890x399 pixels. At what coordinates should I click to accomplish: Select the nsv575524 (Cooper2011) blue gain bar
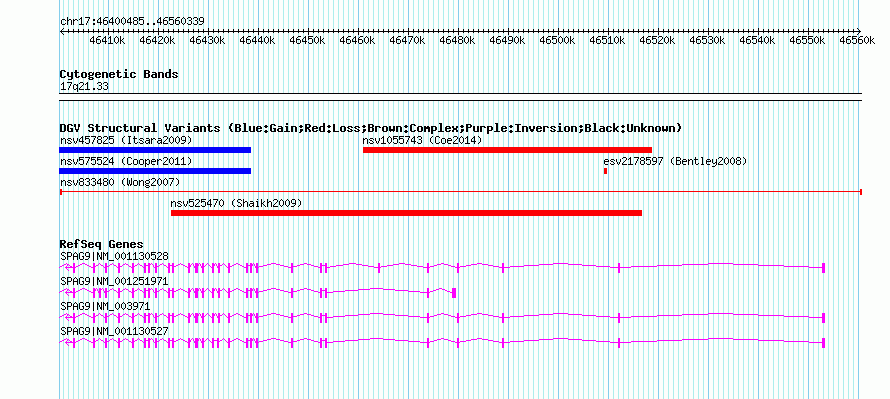(x=155, y=171)
